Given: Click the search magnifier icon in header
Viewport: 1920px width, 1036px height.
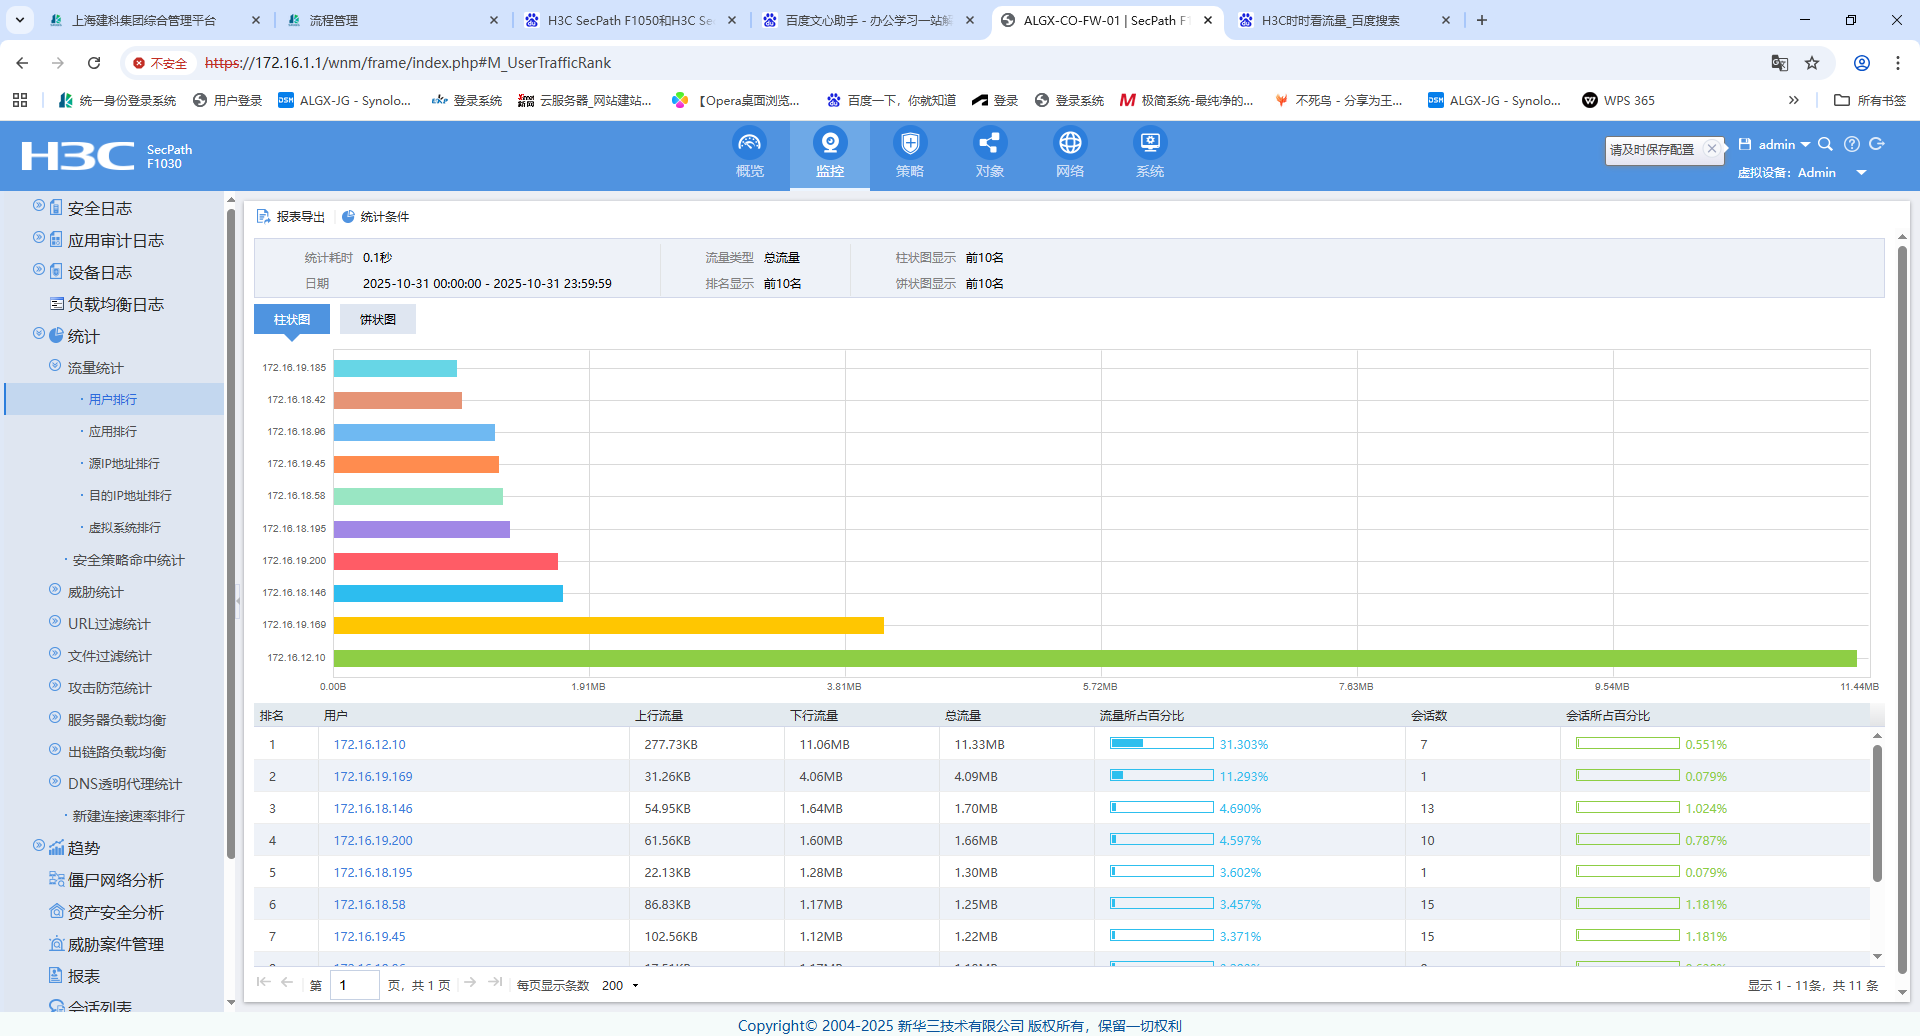Looking at the screenshot, I should [1825, 145].
